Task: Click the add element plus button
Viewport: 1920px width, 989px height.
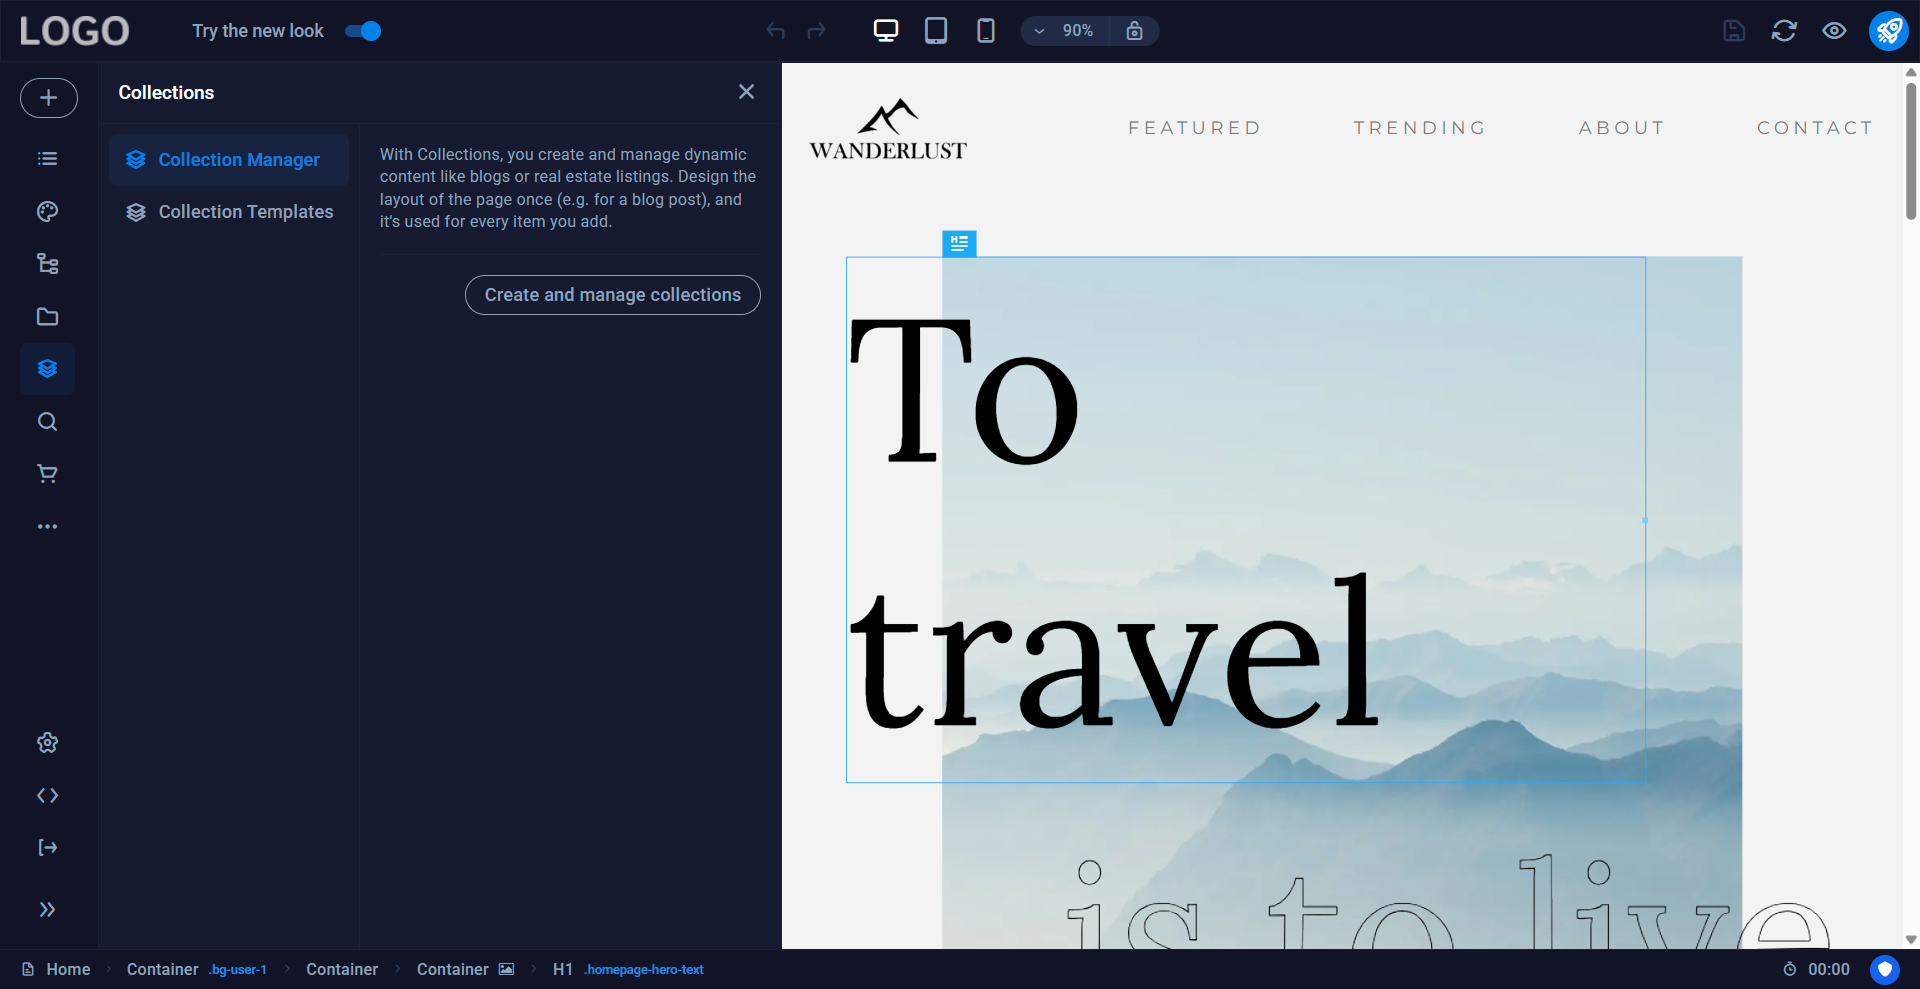Action: [x=48, y=98]
